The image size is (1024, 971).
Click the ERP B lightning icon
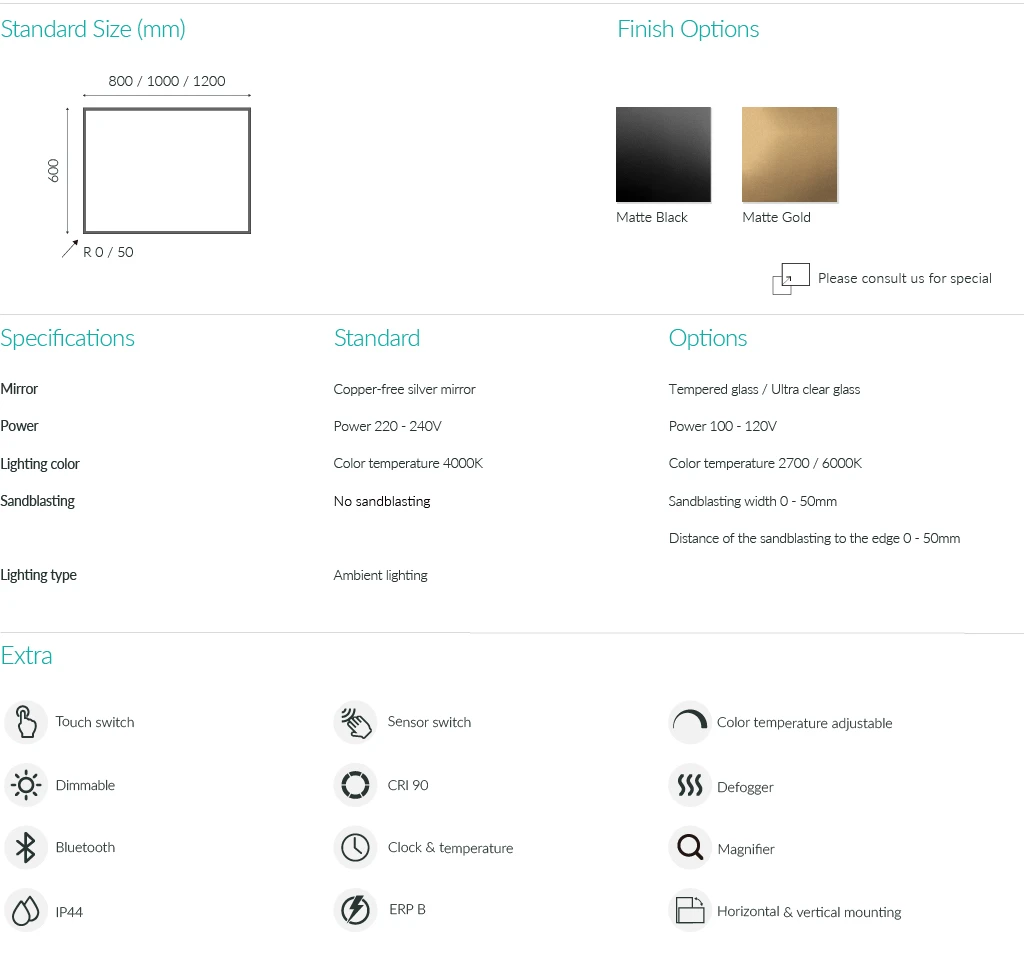355,910
